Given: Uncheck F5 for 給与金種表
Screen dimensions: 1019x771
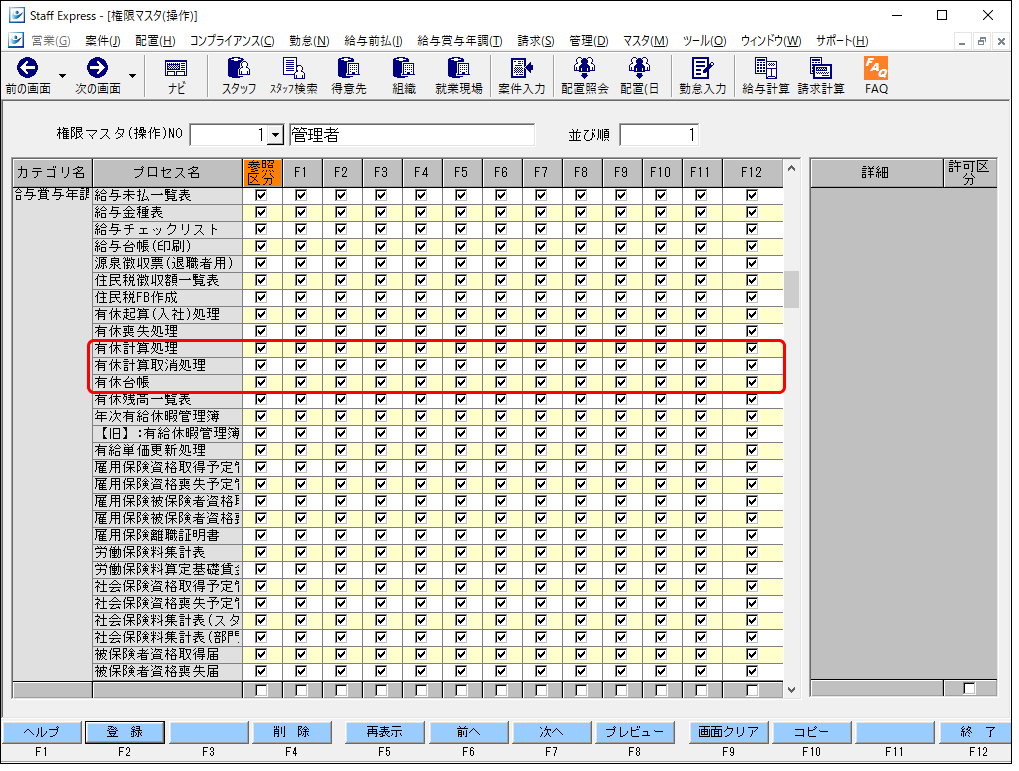Looking at the screenshot, I should point(461,212).
